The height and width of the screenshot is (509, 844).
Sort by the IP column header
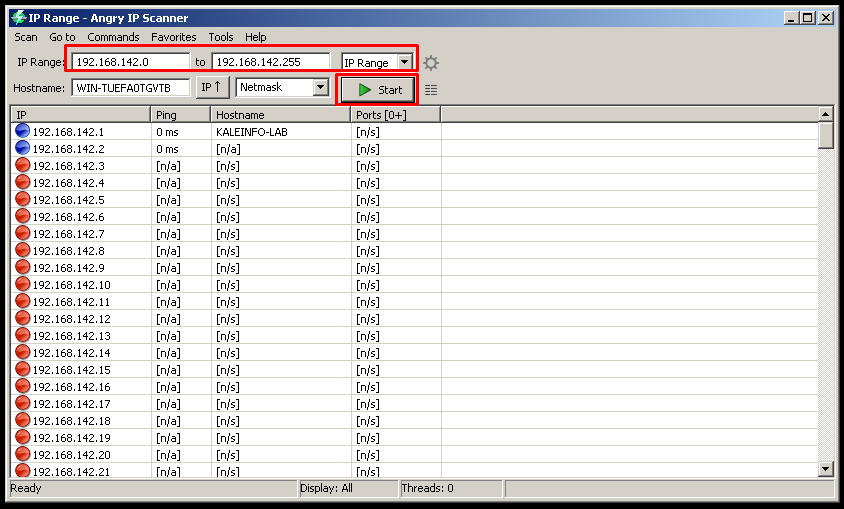coord(81,115)
